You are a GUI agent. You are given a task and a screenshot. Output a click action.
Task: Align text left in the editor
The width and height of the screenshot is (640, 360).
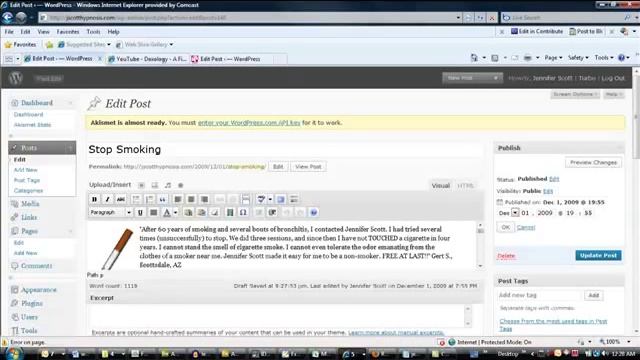pos(178,199)
